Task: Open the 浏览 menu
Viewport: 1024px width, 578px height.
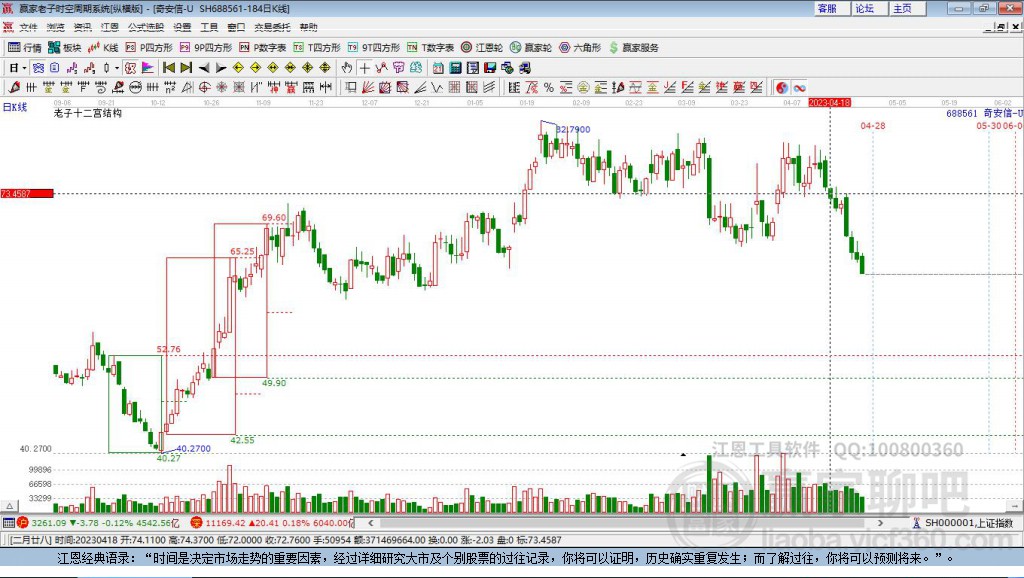Action: pos(56,27)
